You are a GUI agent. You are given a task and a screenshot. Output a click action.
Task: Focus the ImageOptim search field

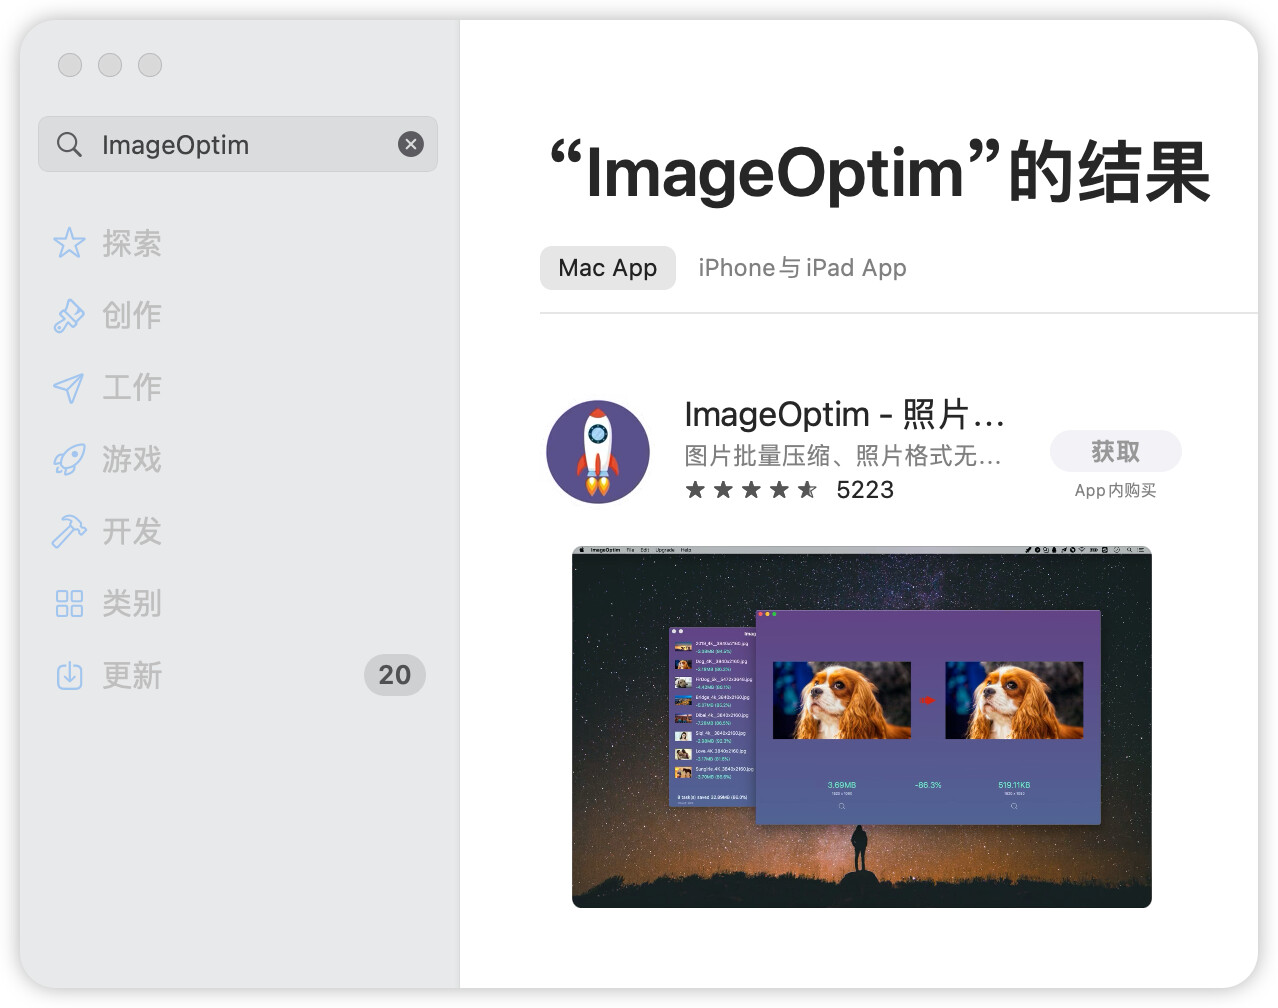(x=238, y=144)
